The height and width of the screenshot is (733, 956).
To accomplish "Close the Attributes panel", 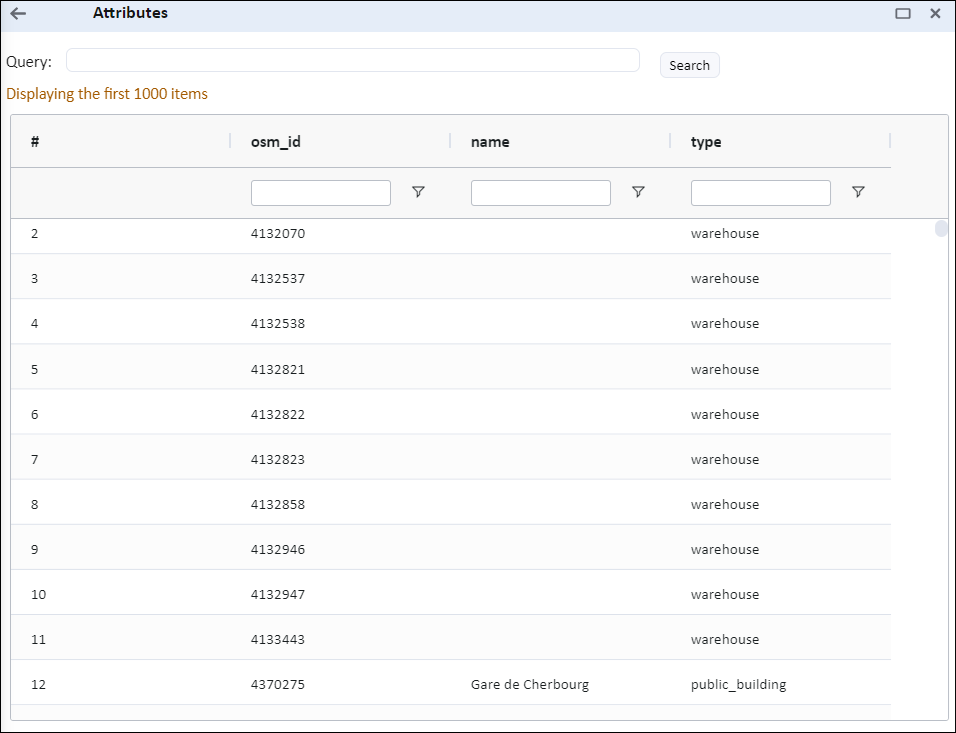I will click(x=935, y=13).
